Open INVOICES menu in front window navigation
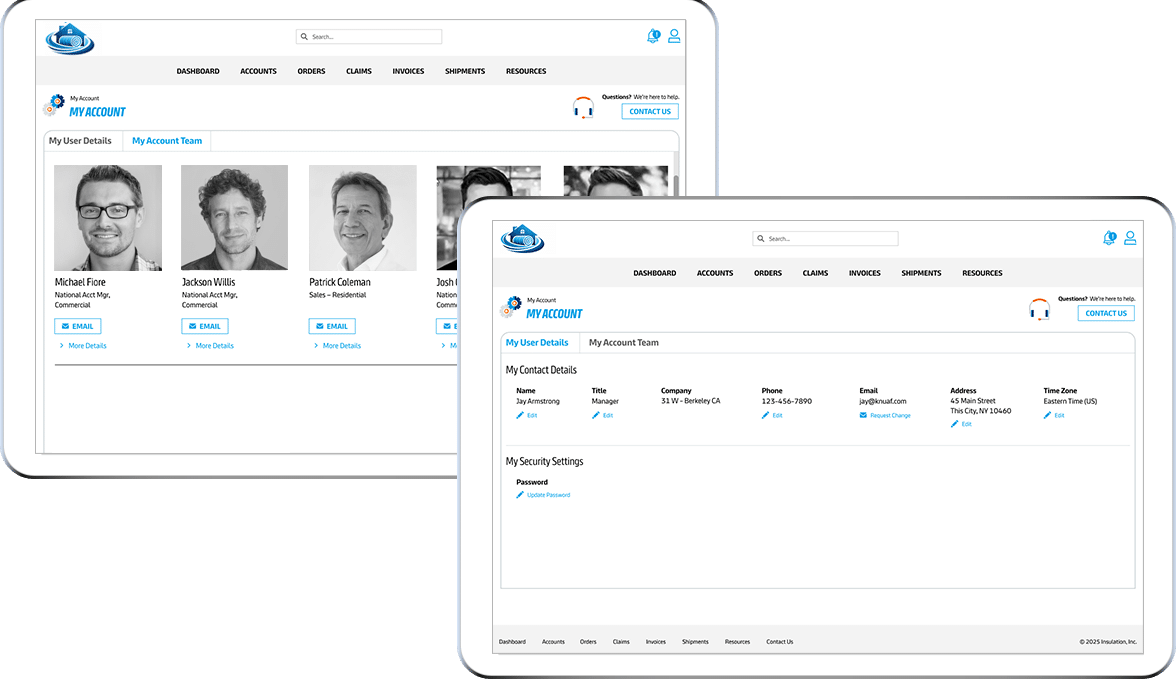Screen dimensions: 1176x679 [864, 273]
